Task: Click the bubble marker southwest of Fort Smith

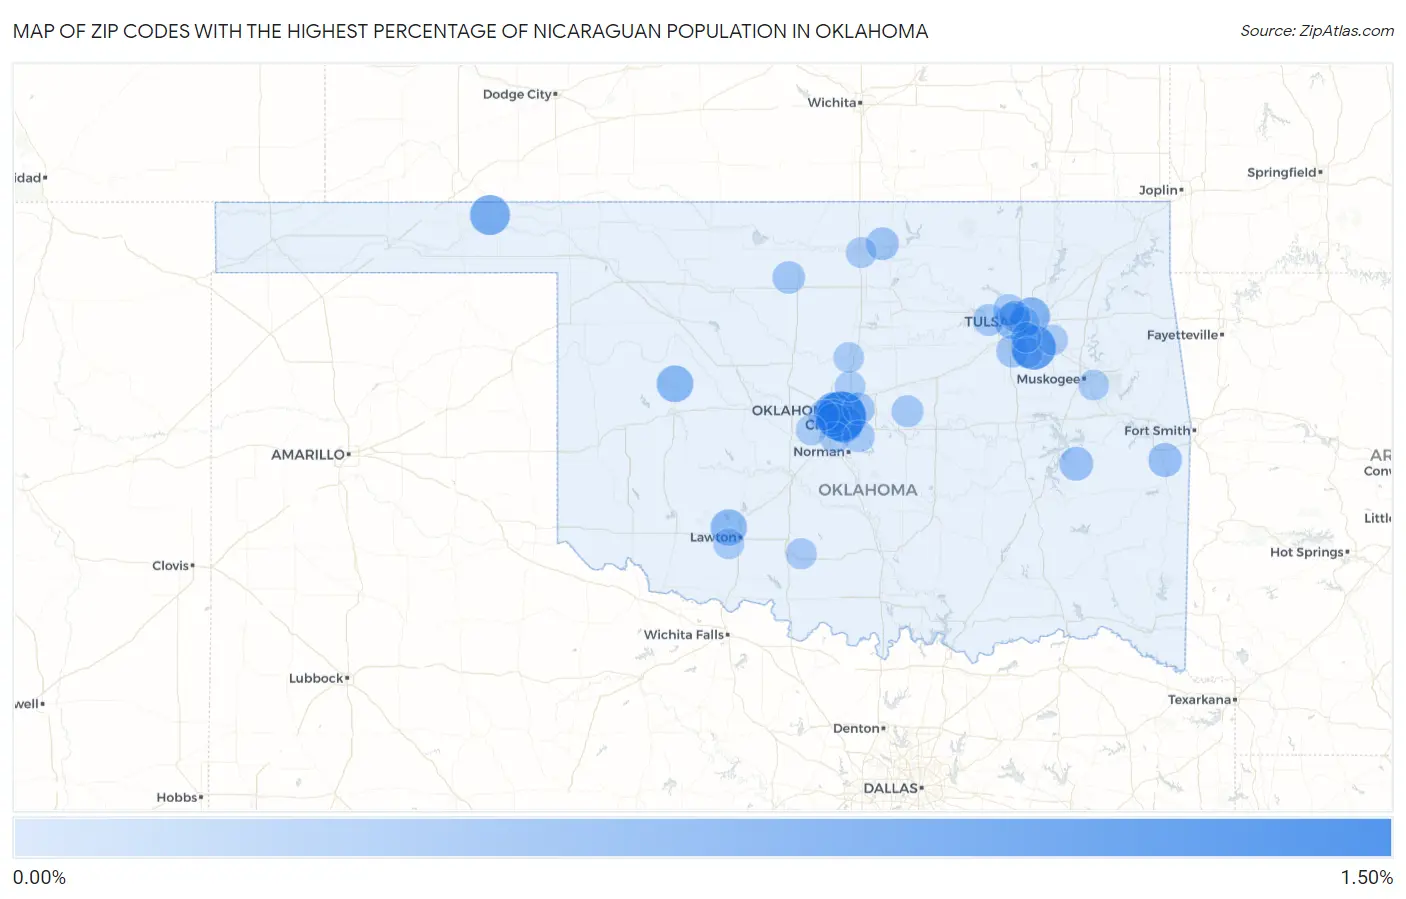Action: [x=1076, y=464]
